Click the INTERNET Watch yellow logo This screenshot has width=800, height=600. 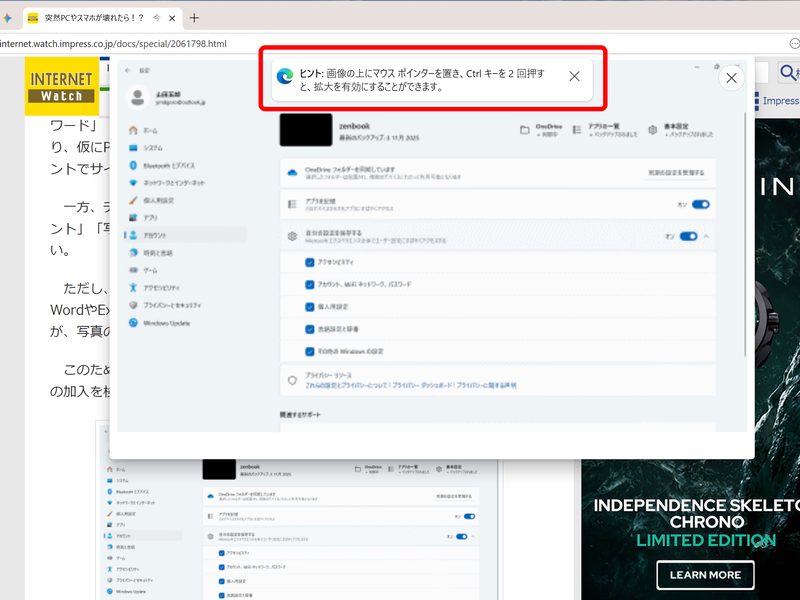(62, 86)
